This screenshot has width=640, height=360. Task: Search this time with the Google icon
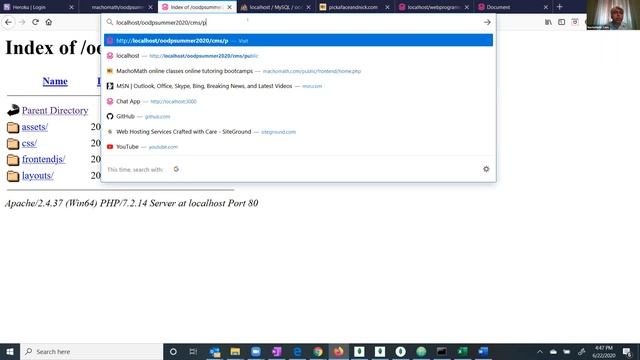coord(176,169)
